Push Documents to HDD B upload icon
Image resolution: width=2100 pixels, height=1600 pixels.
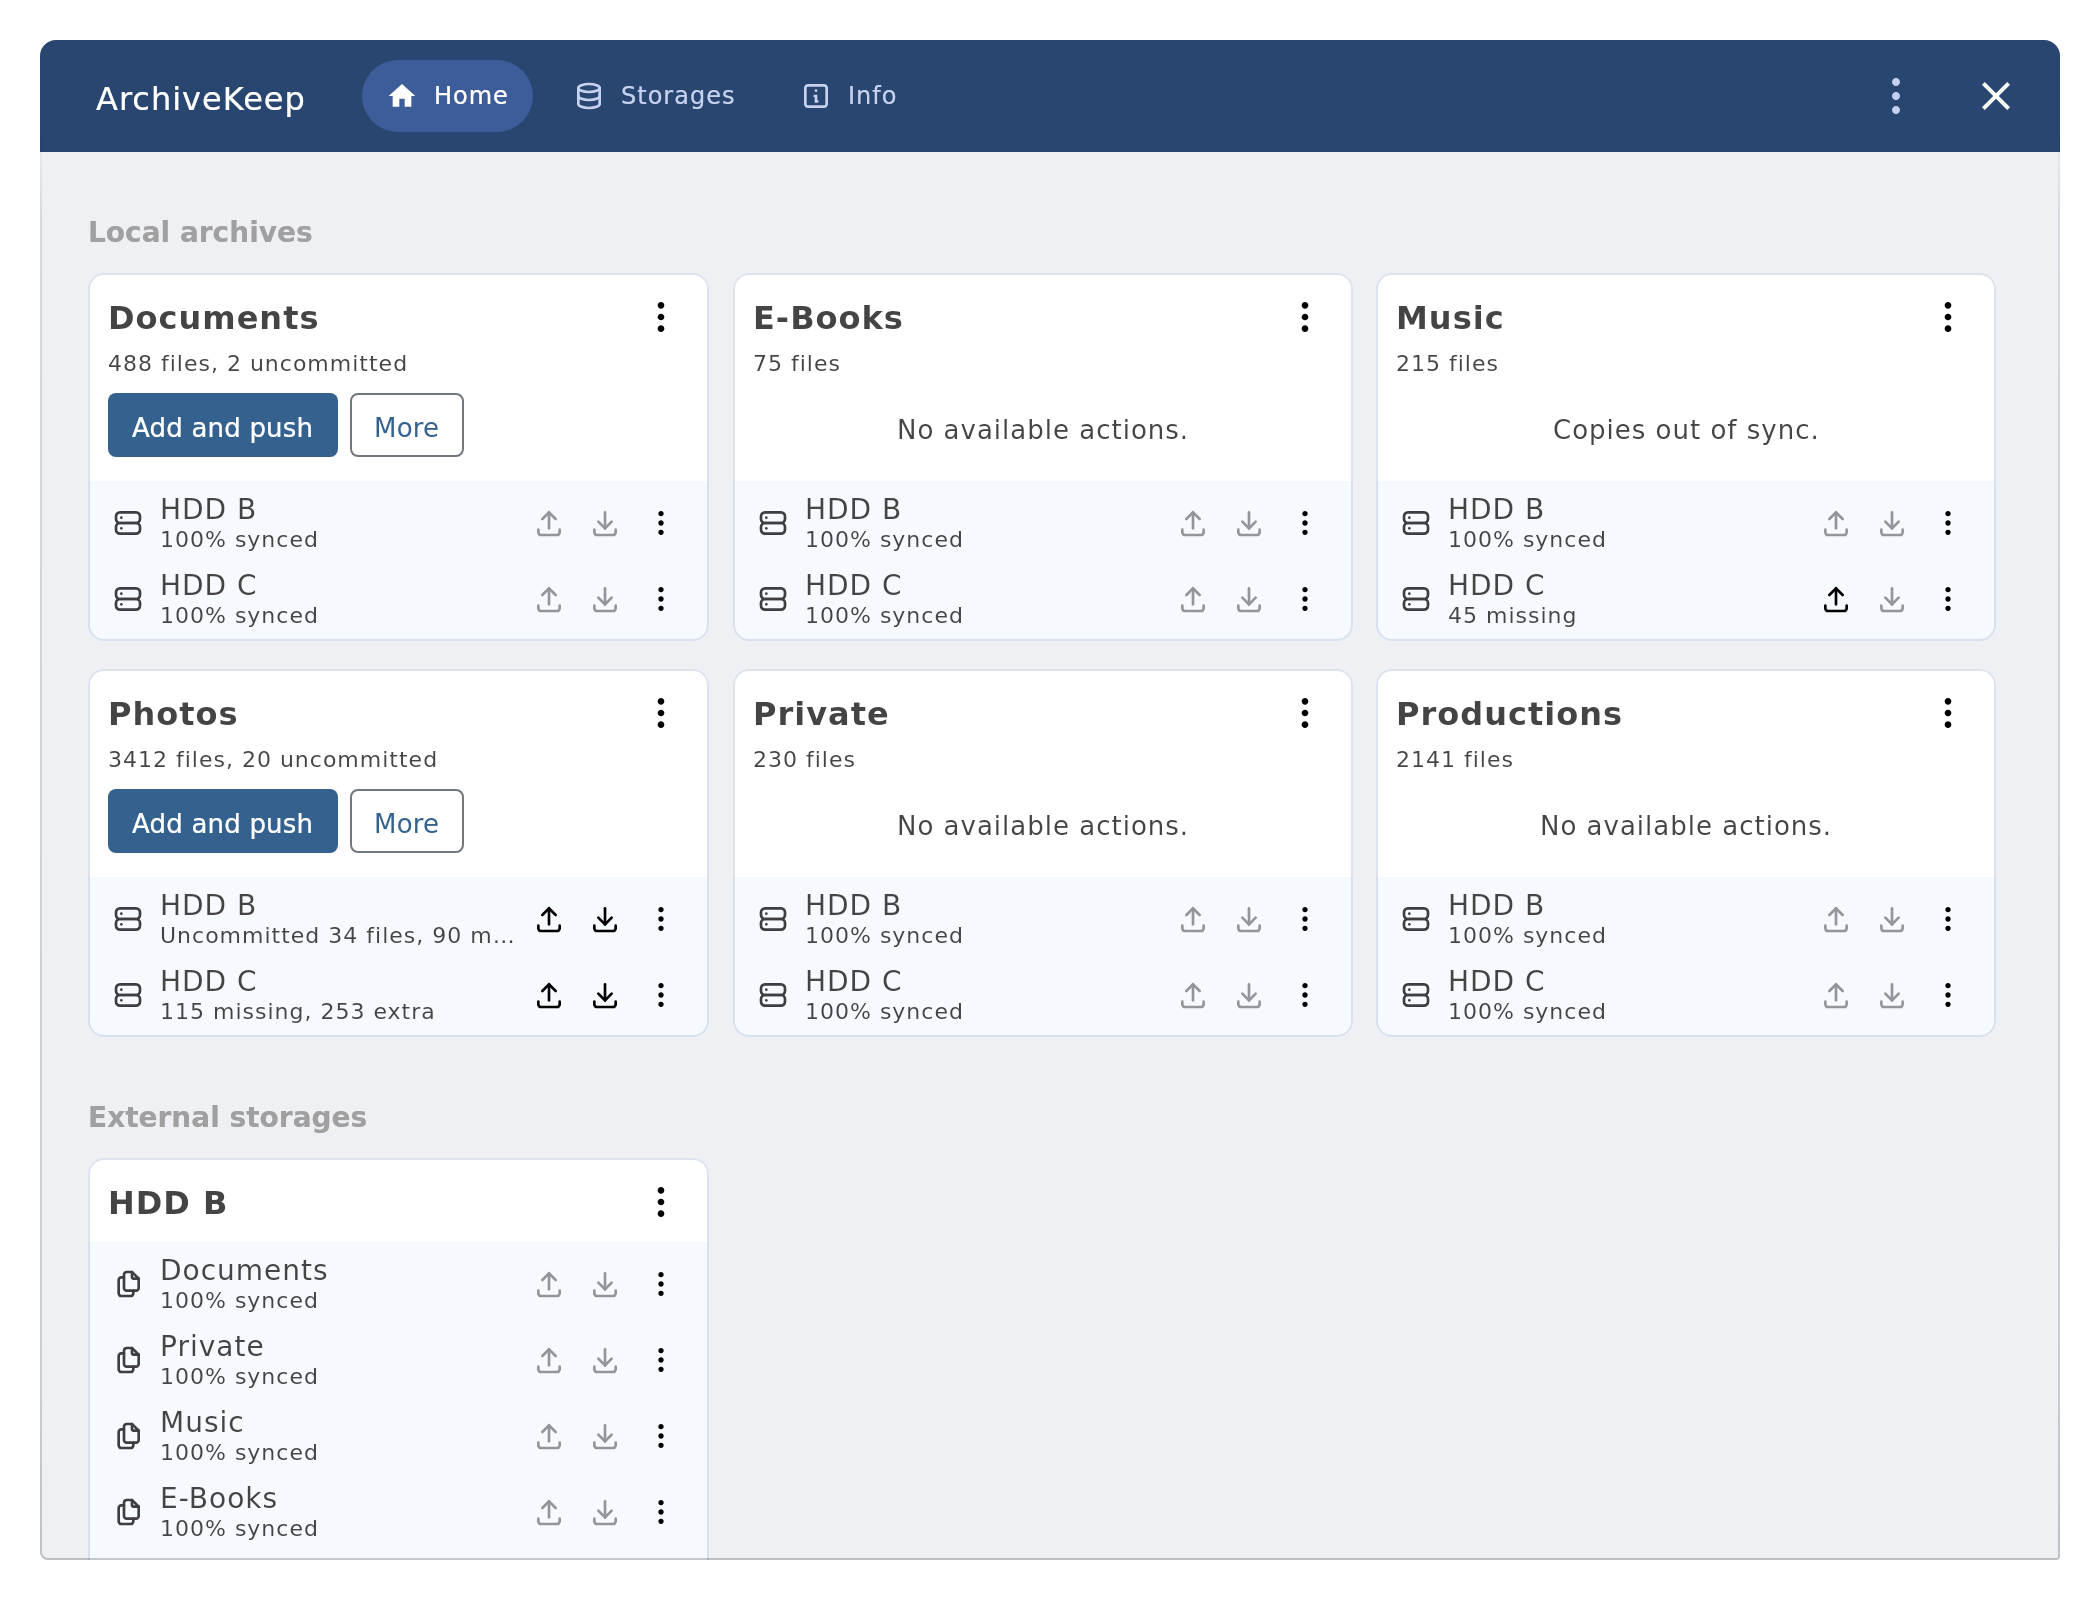click(549, 523)
